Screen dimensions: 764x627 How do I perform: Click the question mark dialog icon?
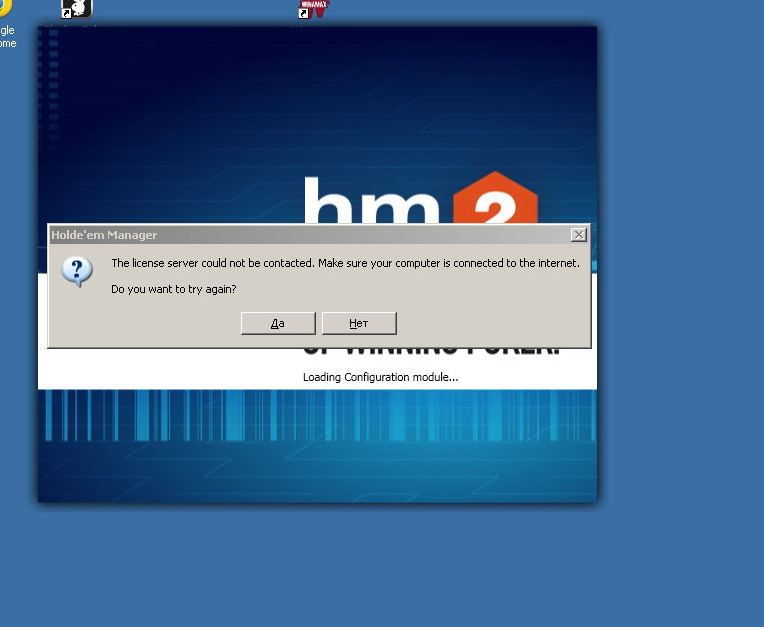pos(77,271)
